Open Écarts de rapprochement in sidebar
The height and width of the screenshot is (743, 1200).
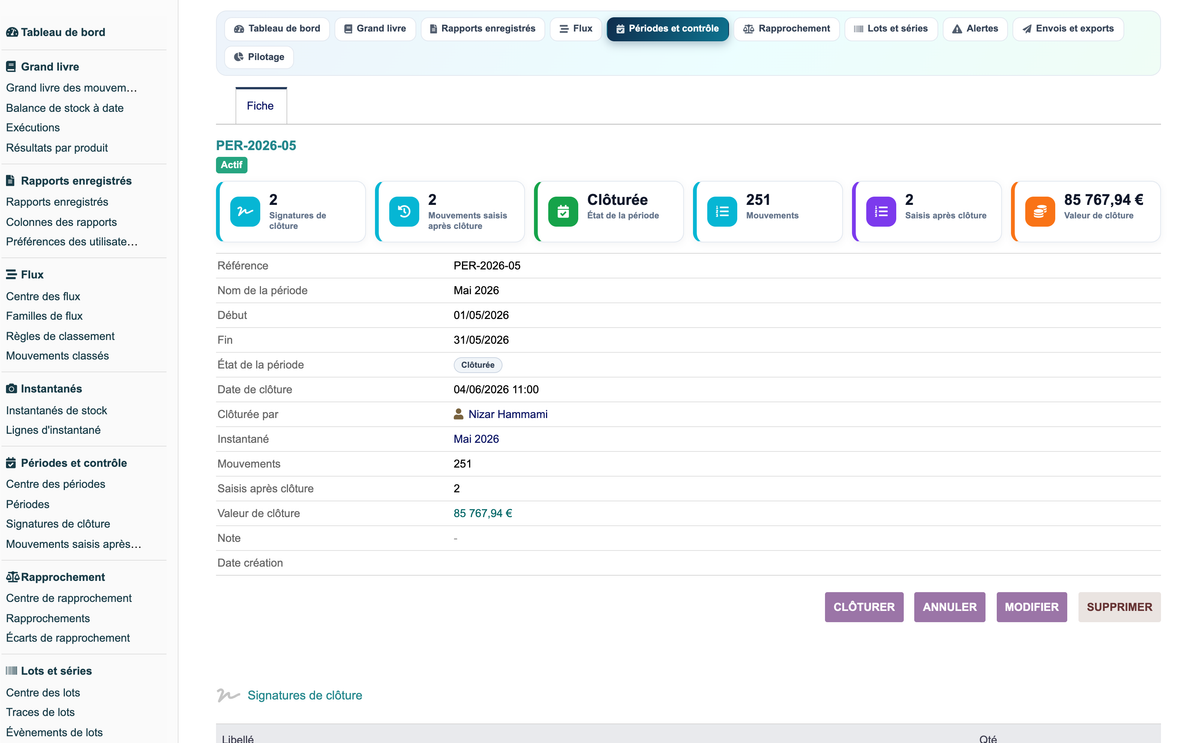[x=68, y=638]
